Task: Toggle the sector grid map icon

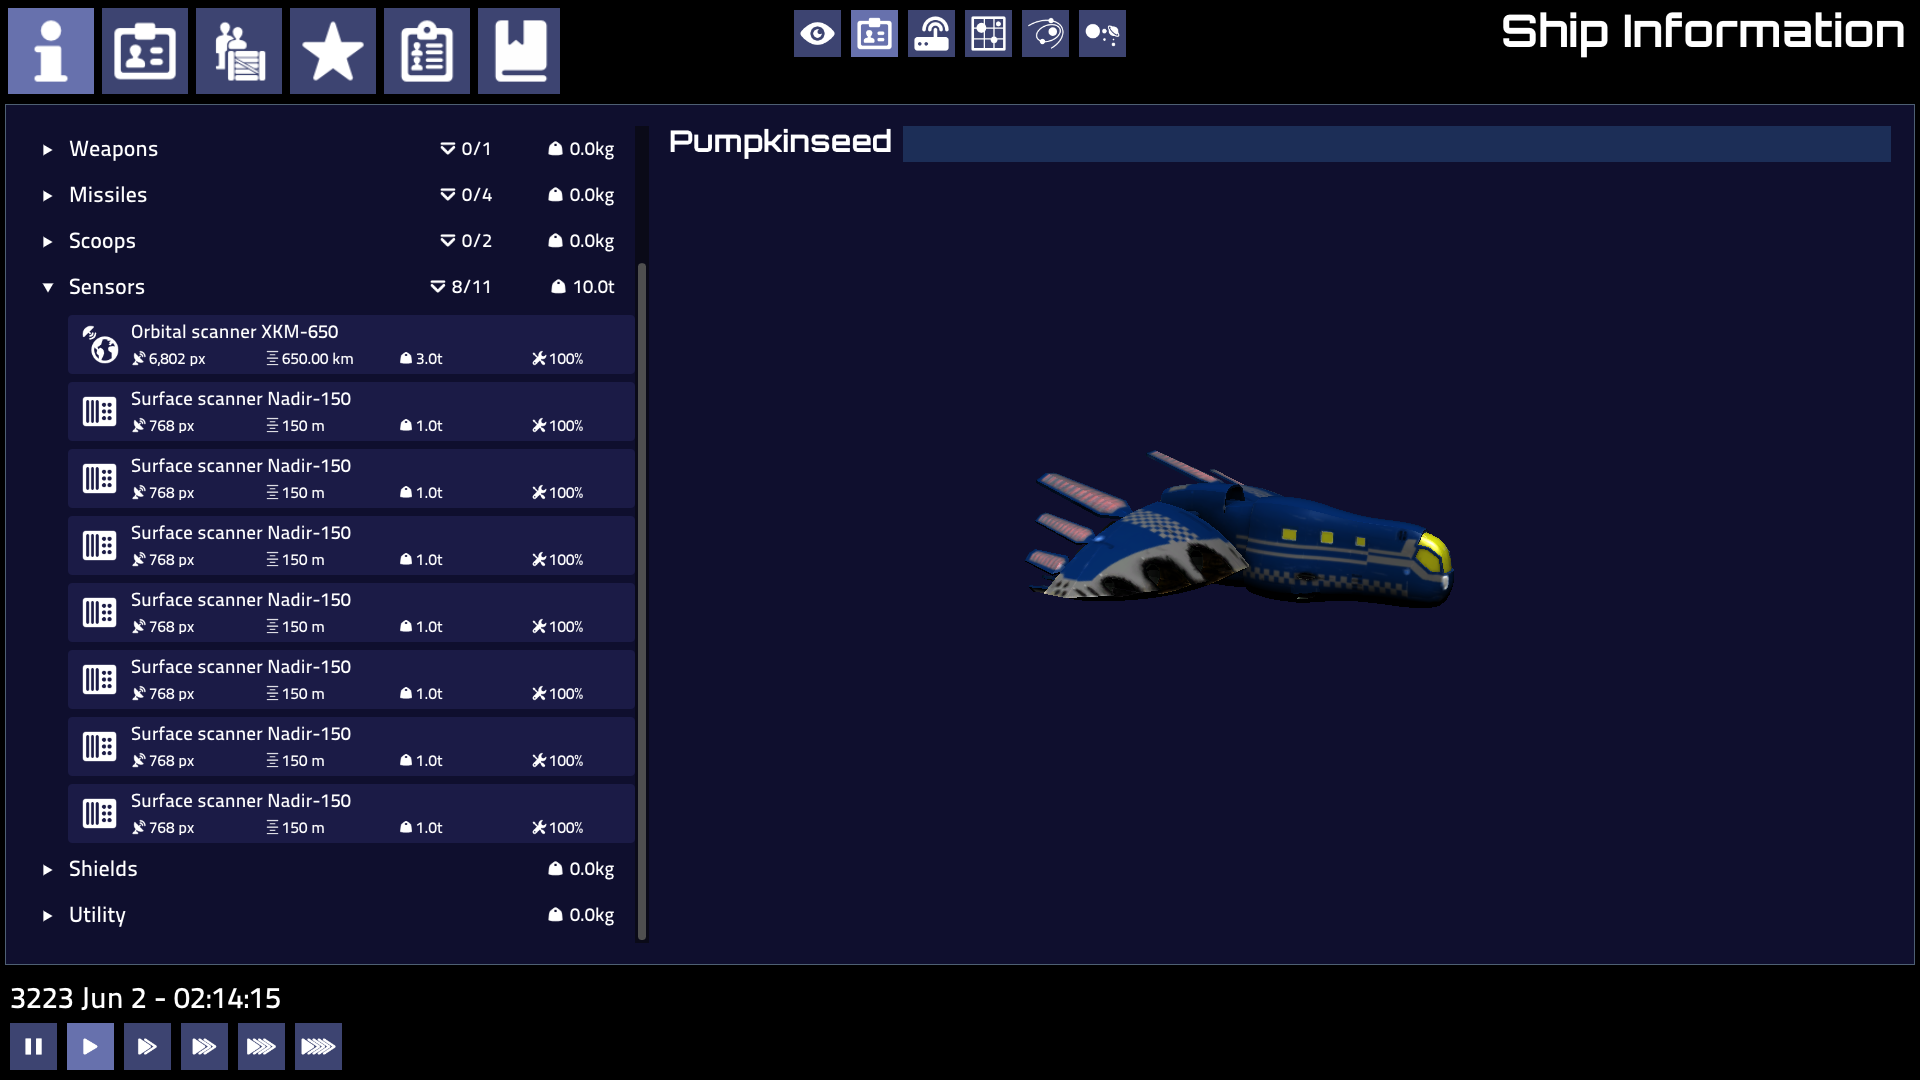Action: click(x=987, y=33)
